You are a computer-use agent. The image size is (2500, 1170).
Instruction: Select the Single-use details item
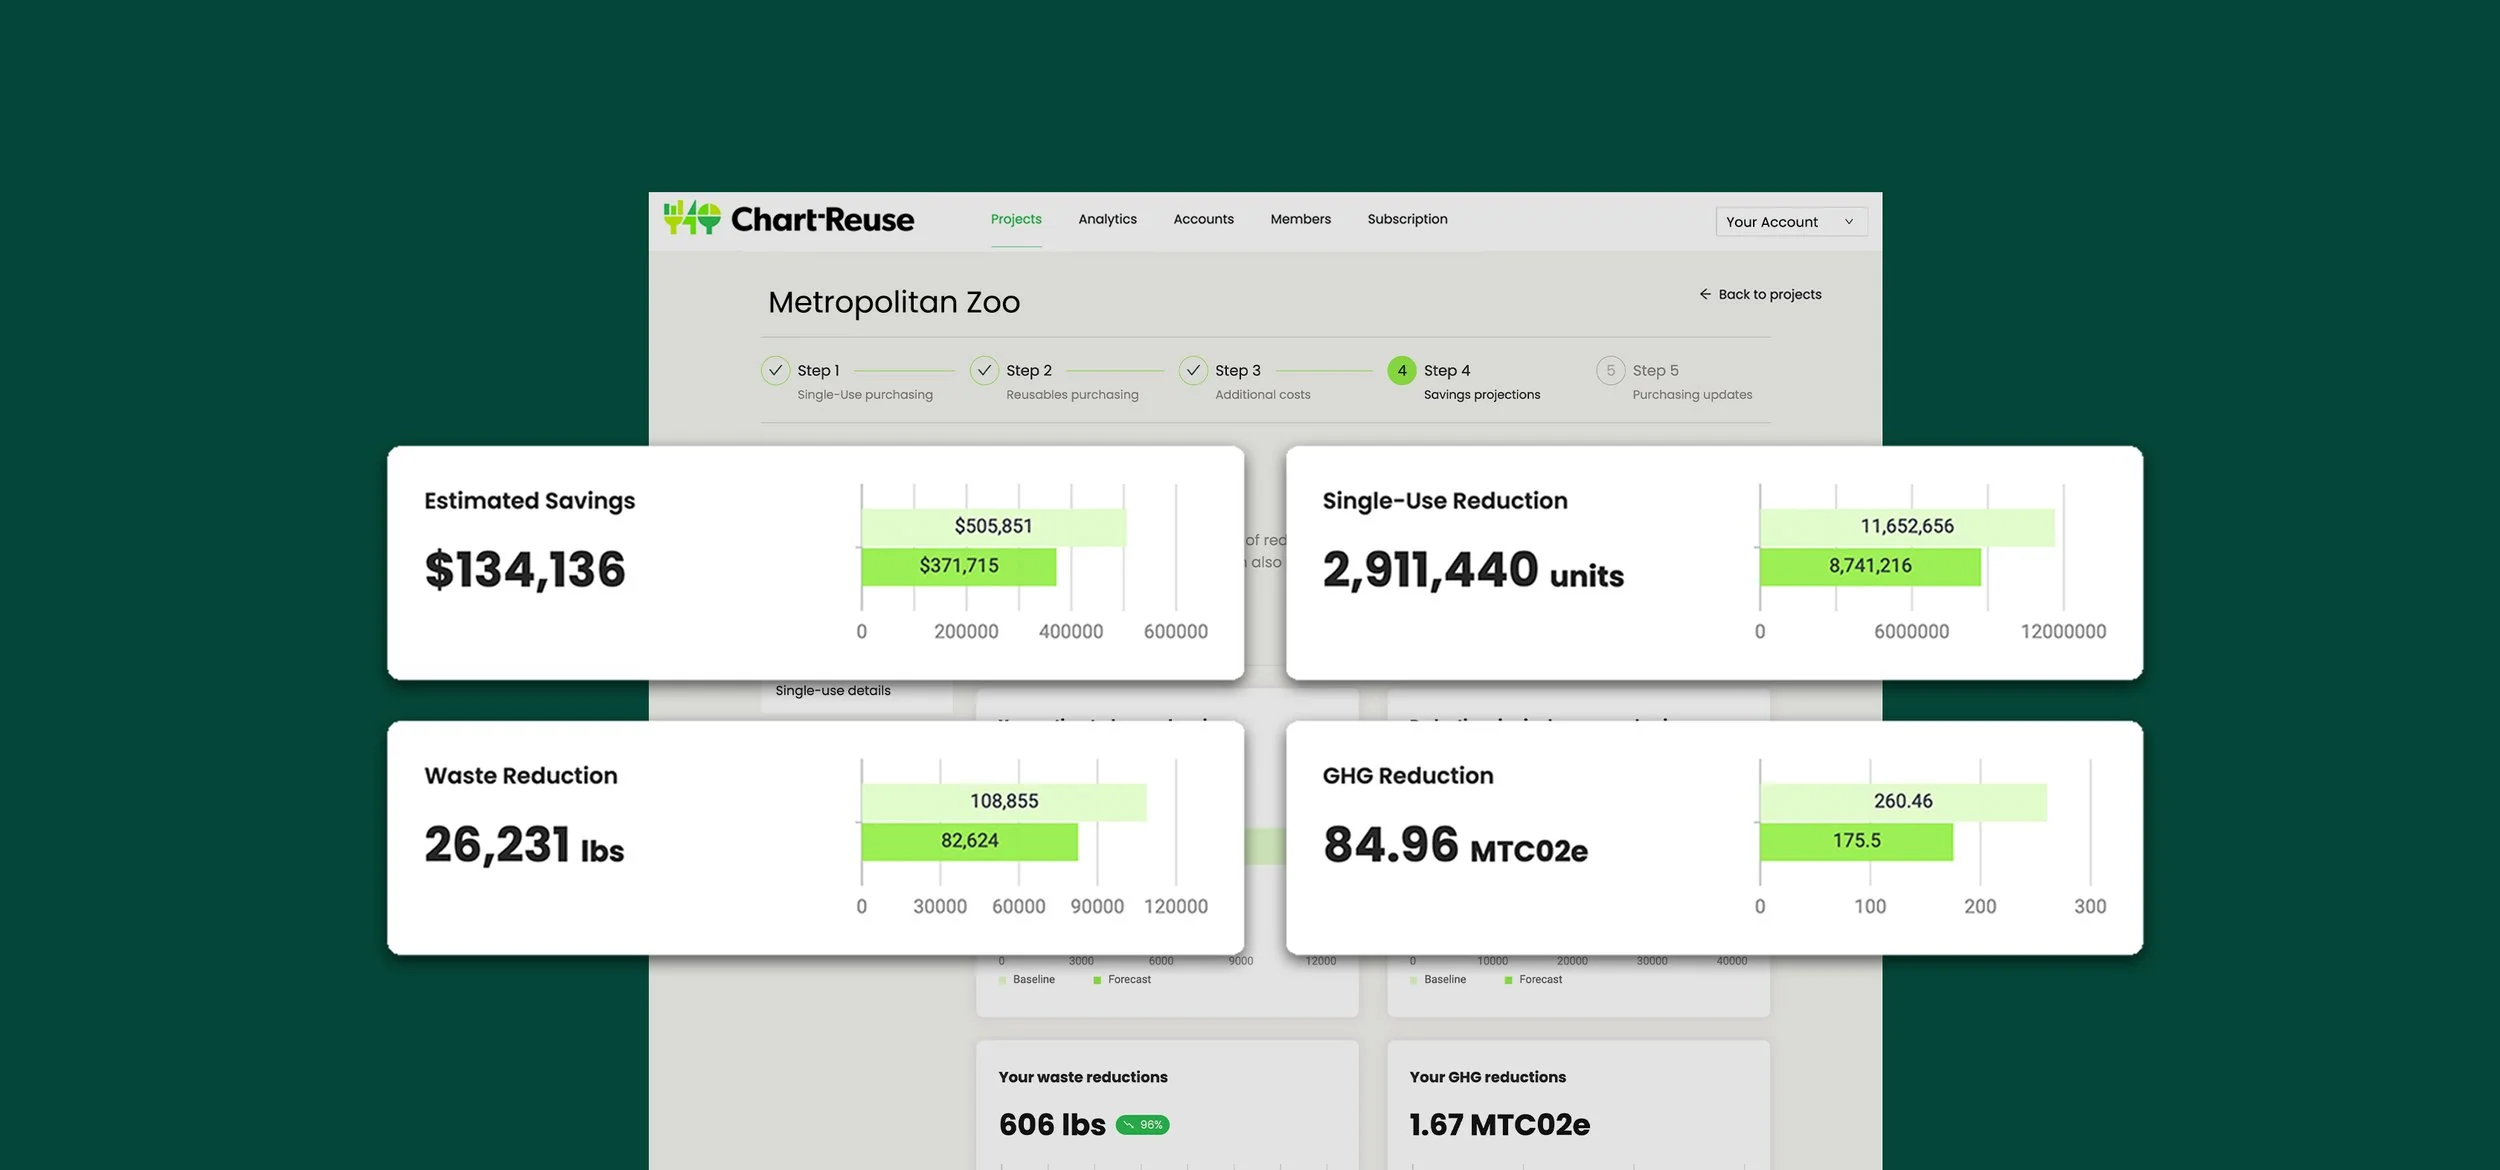[833, 691]
